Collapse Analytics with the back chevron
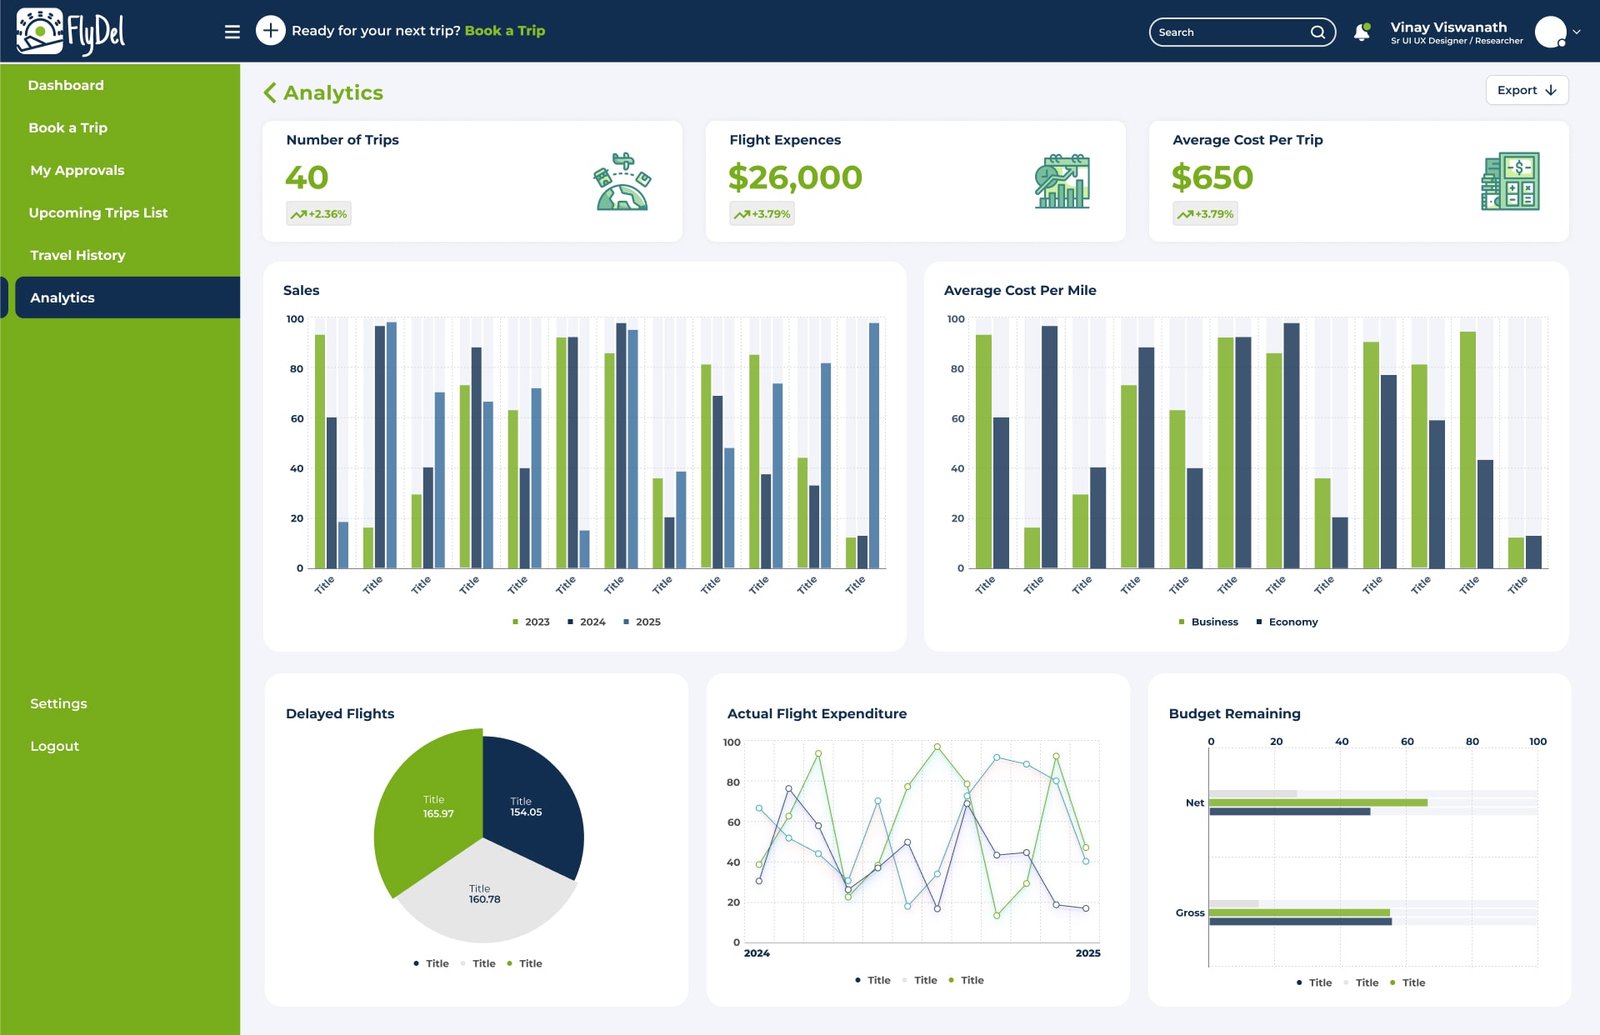The image size is (1600, 1035). (268, 92)
